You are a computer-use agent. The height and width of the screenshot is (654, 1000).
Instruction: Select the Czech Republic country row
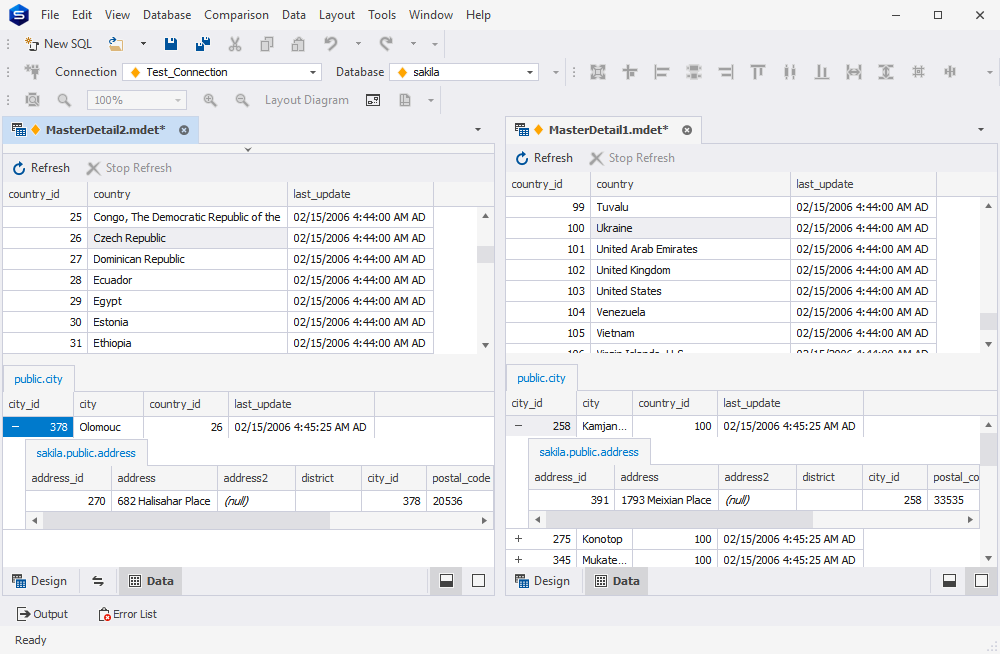218,238
